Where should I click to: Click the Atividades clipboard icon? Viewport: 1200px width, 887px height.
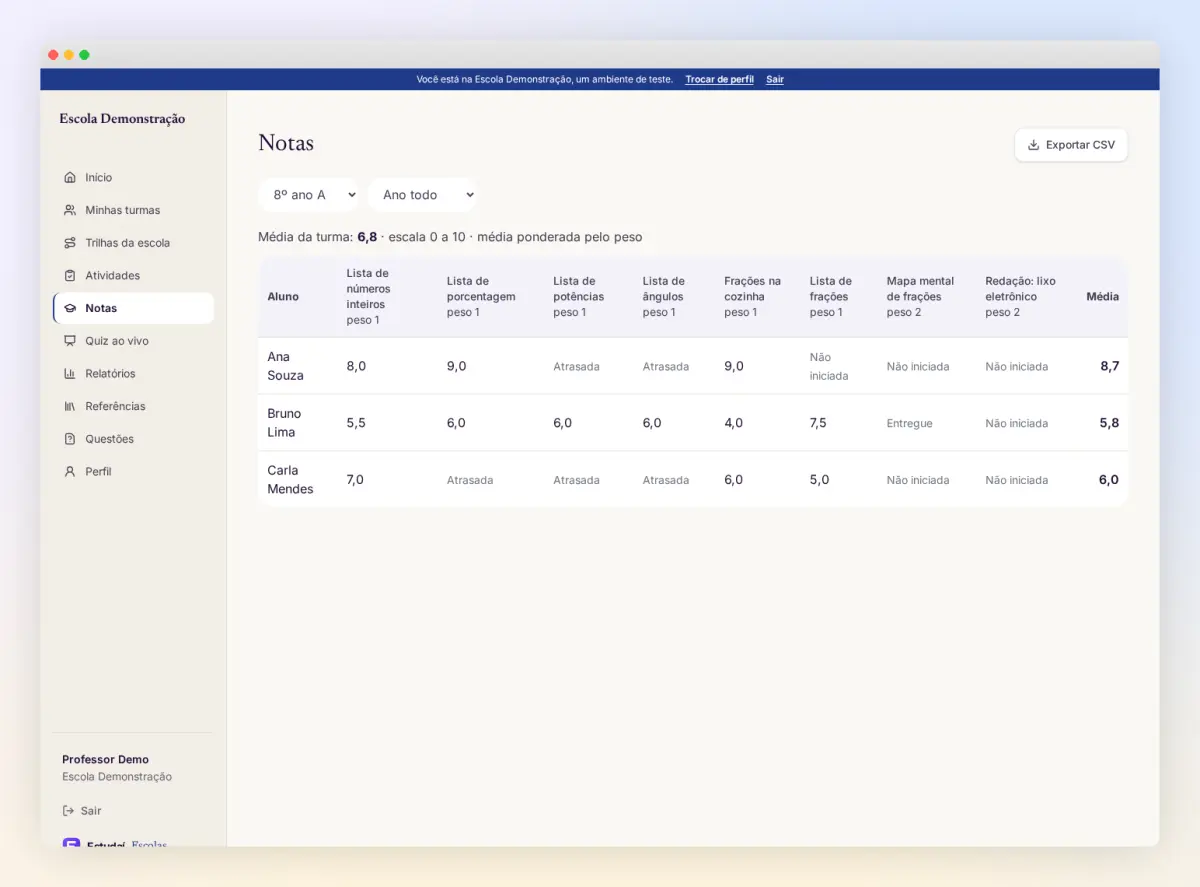(x=70, y=275)
